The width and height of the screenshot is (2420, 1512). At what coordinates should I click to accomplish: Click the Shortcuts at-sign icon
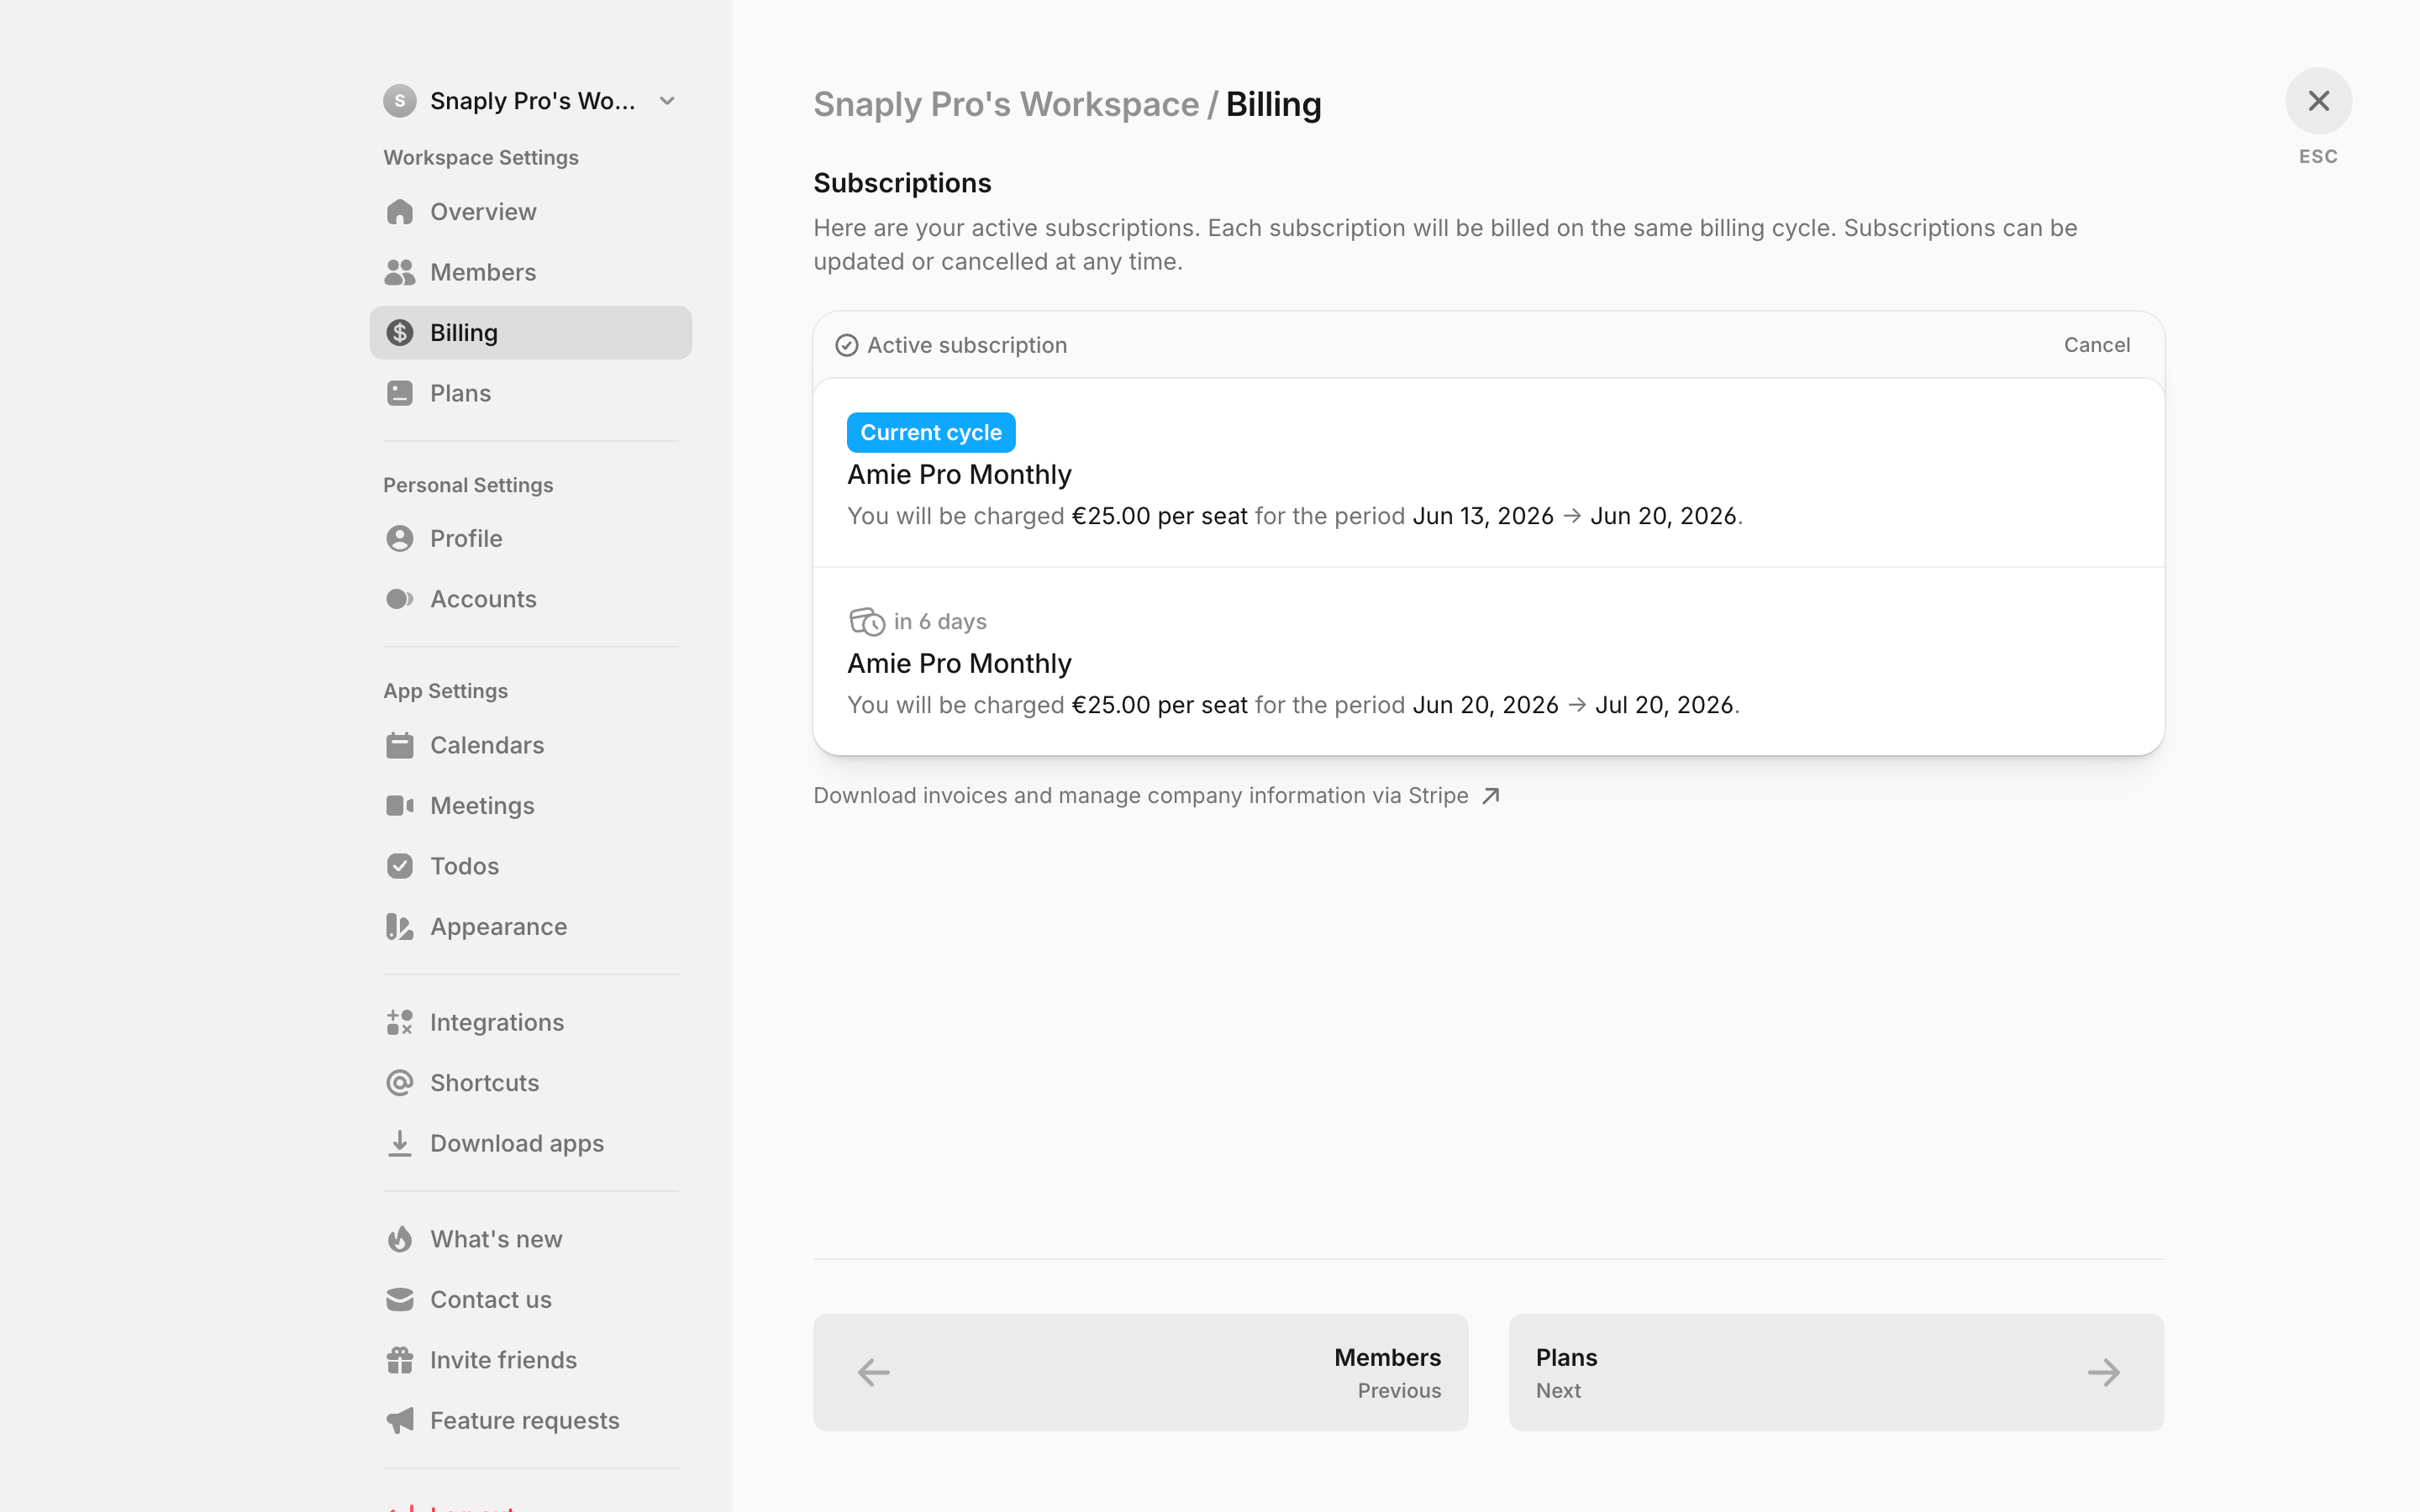click(399, 1083)
